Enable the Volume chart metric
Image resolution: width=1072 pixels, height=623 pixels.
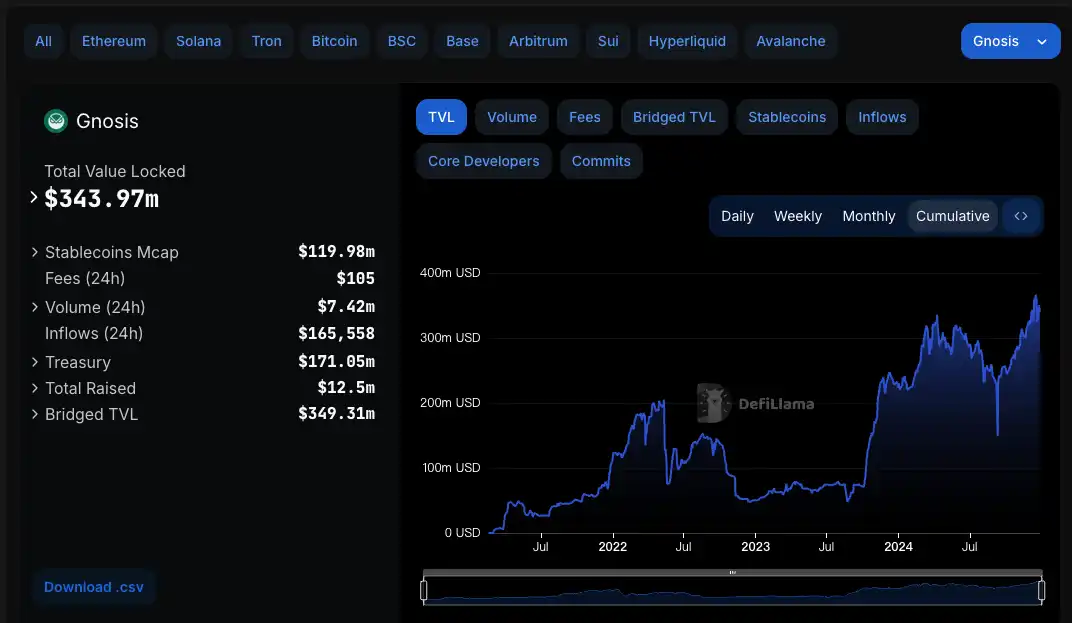(x=512, y=117)
